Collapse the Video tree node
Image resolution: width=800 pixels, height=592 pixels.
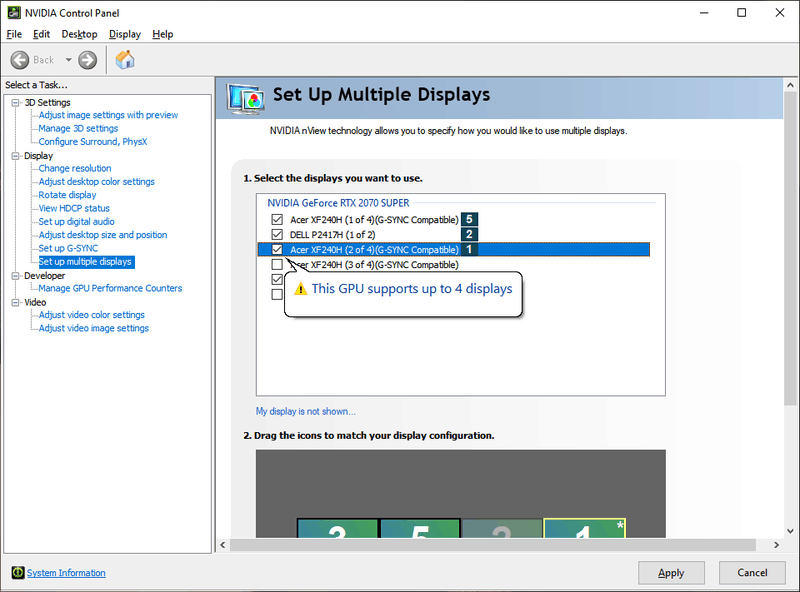tap(15, 302)
